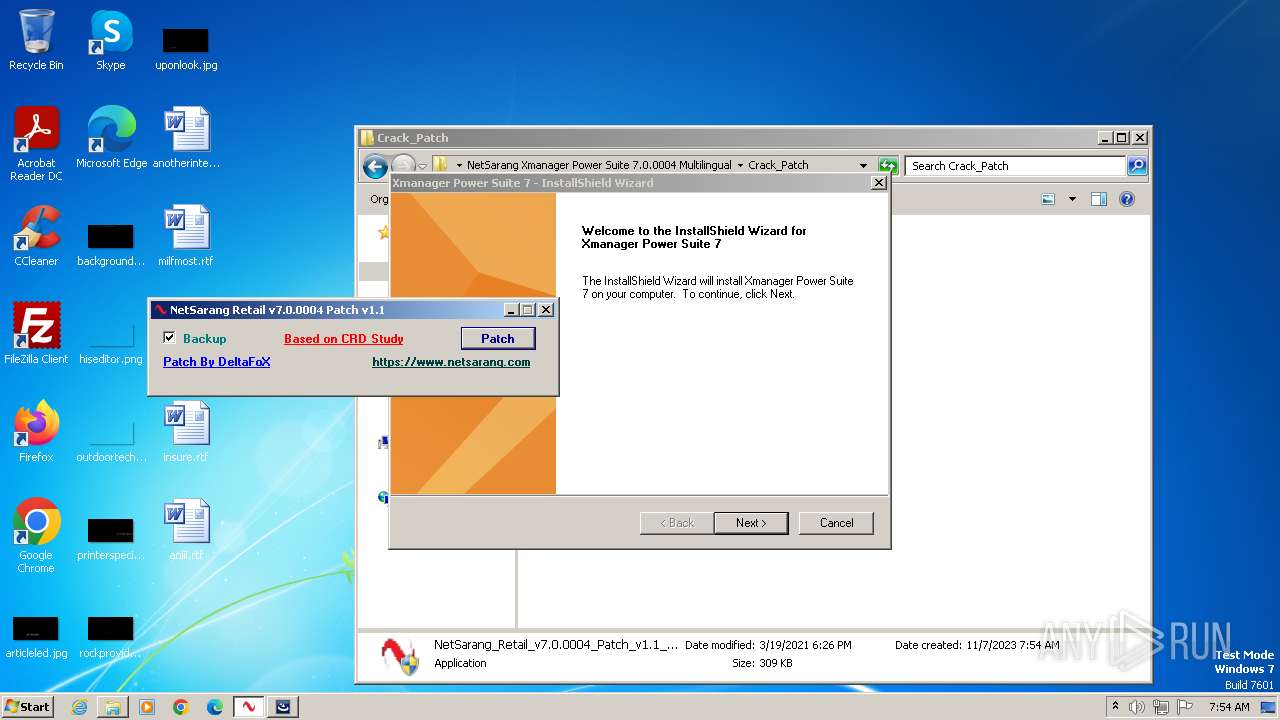Select the articleled.jpg desktop file
The image size is (1280, 720).
(x=36, y=636)
